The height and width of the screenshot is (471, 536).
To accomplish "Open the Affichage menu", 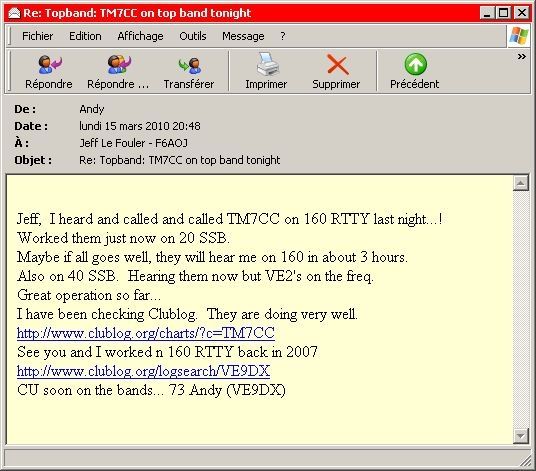I will [140, 36].
